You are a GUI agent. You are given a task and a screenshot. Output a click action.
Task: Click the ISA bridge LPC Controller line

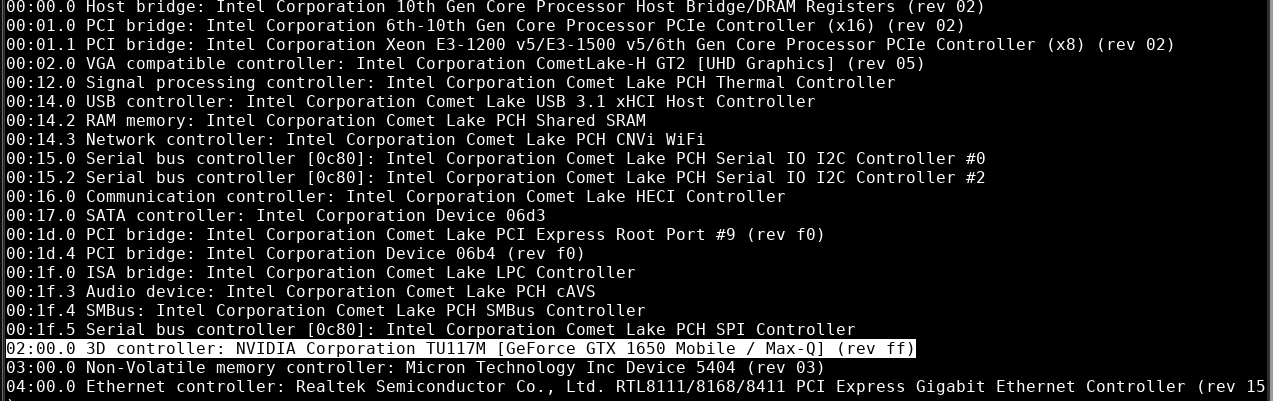(320, 273)
